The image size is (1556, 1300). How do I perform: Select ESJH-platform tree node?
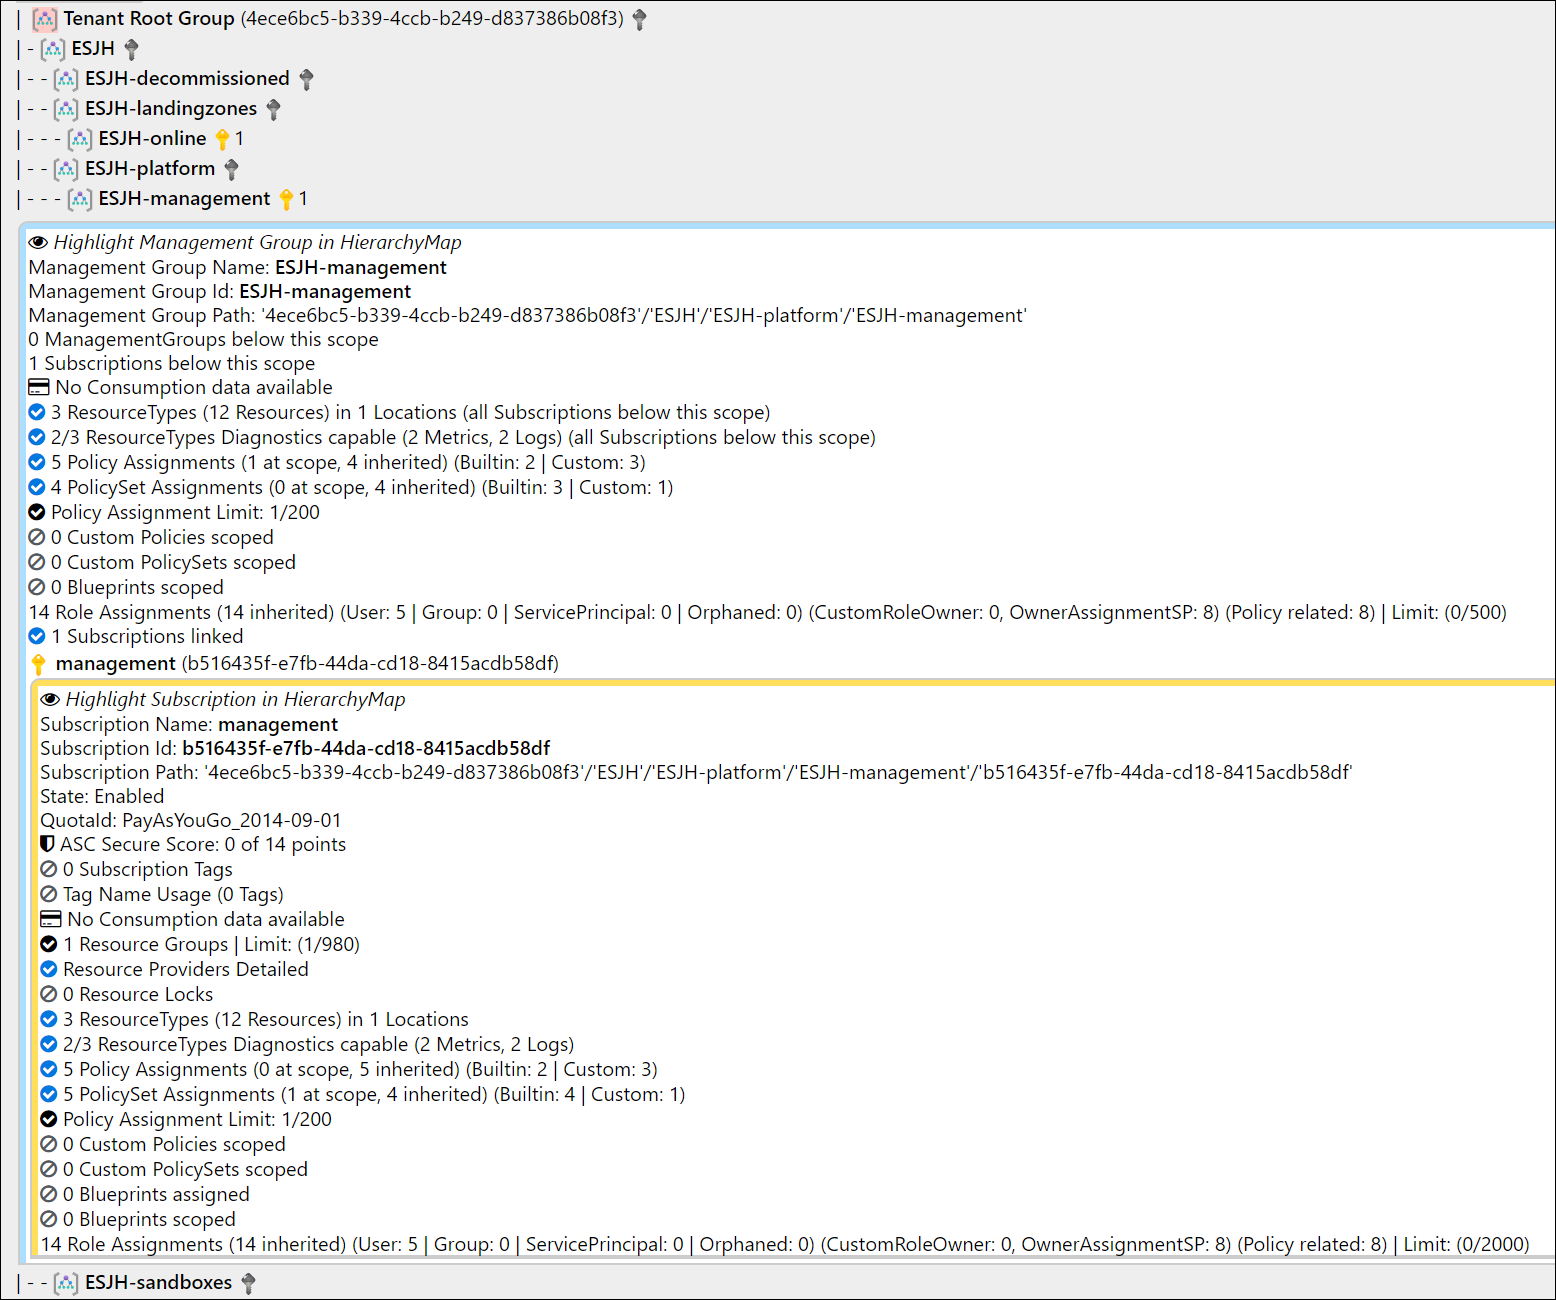pos(150,169)
